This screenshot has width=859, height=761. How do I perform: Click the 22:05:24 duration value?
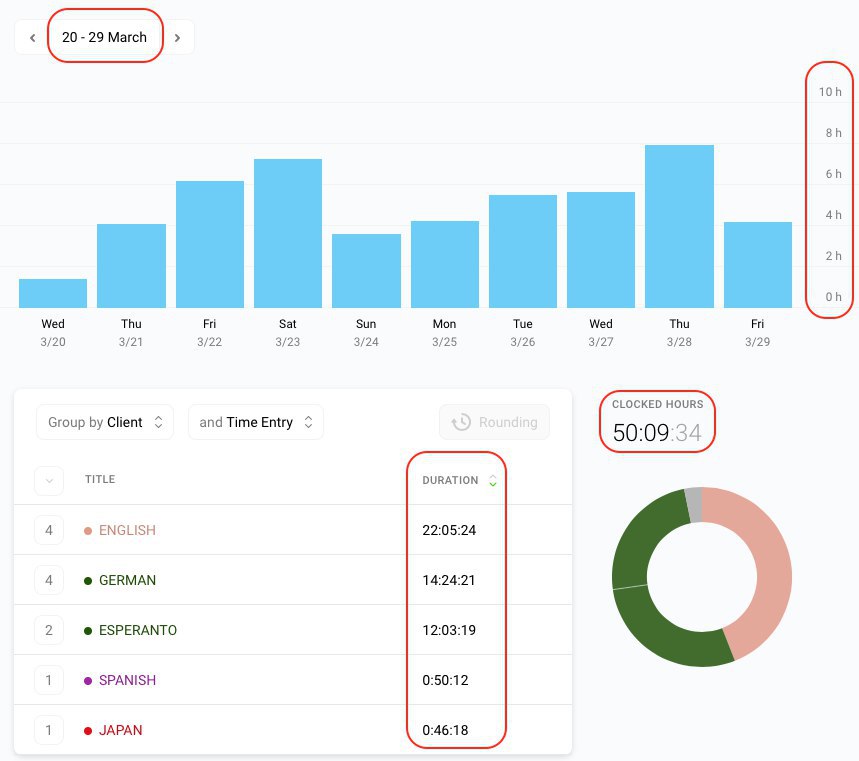coord(449,530)
